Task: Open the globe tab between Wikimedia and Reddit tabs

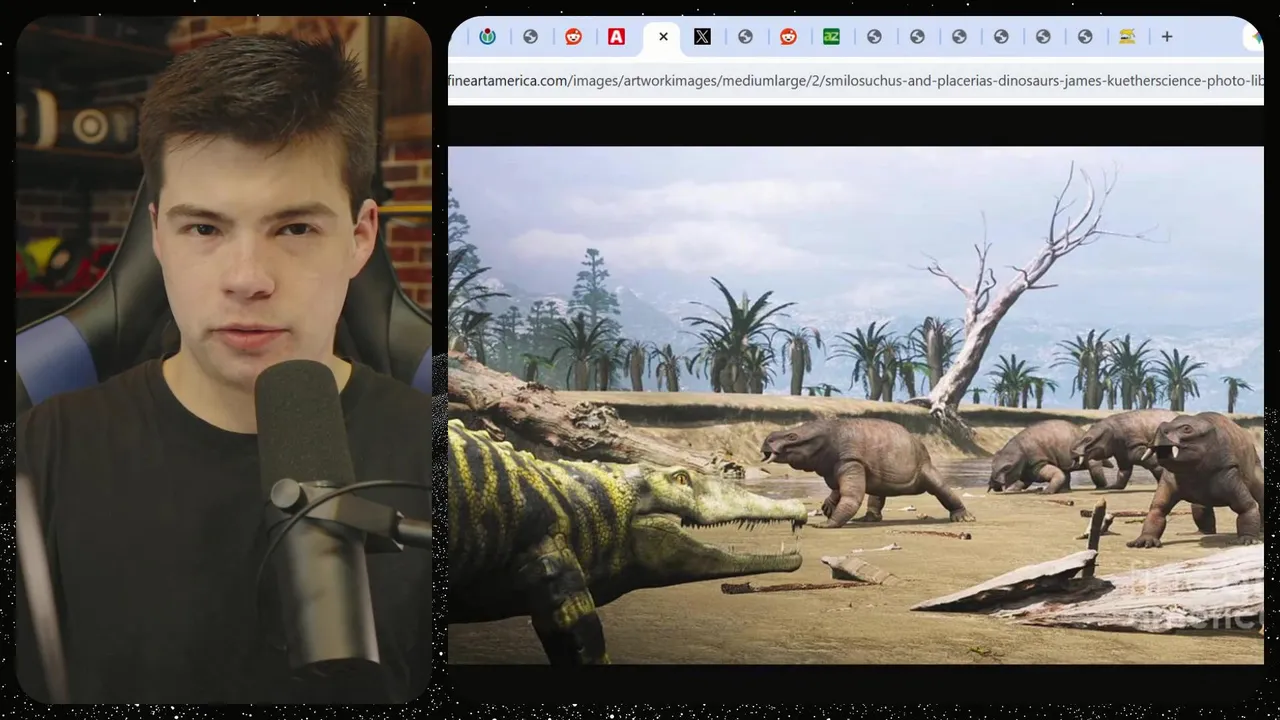Action: [x=531, y=37]
